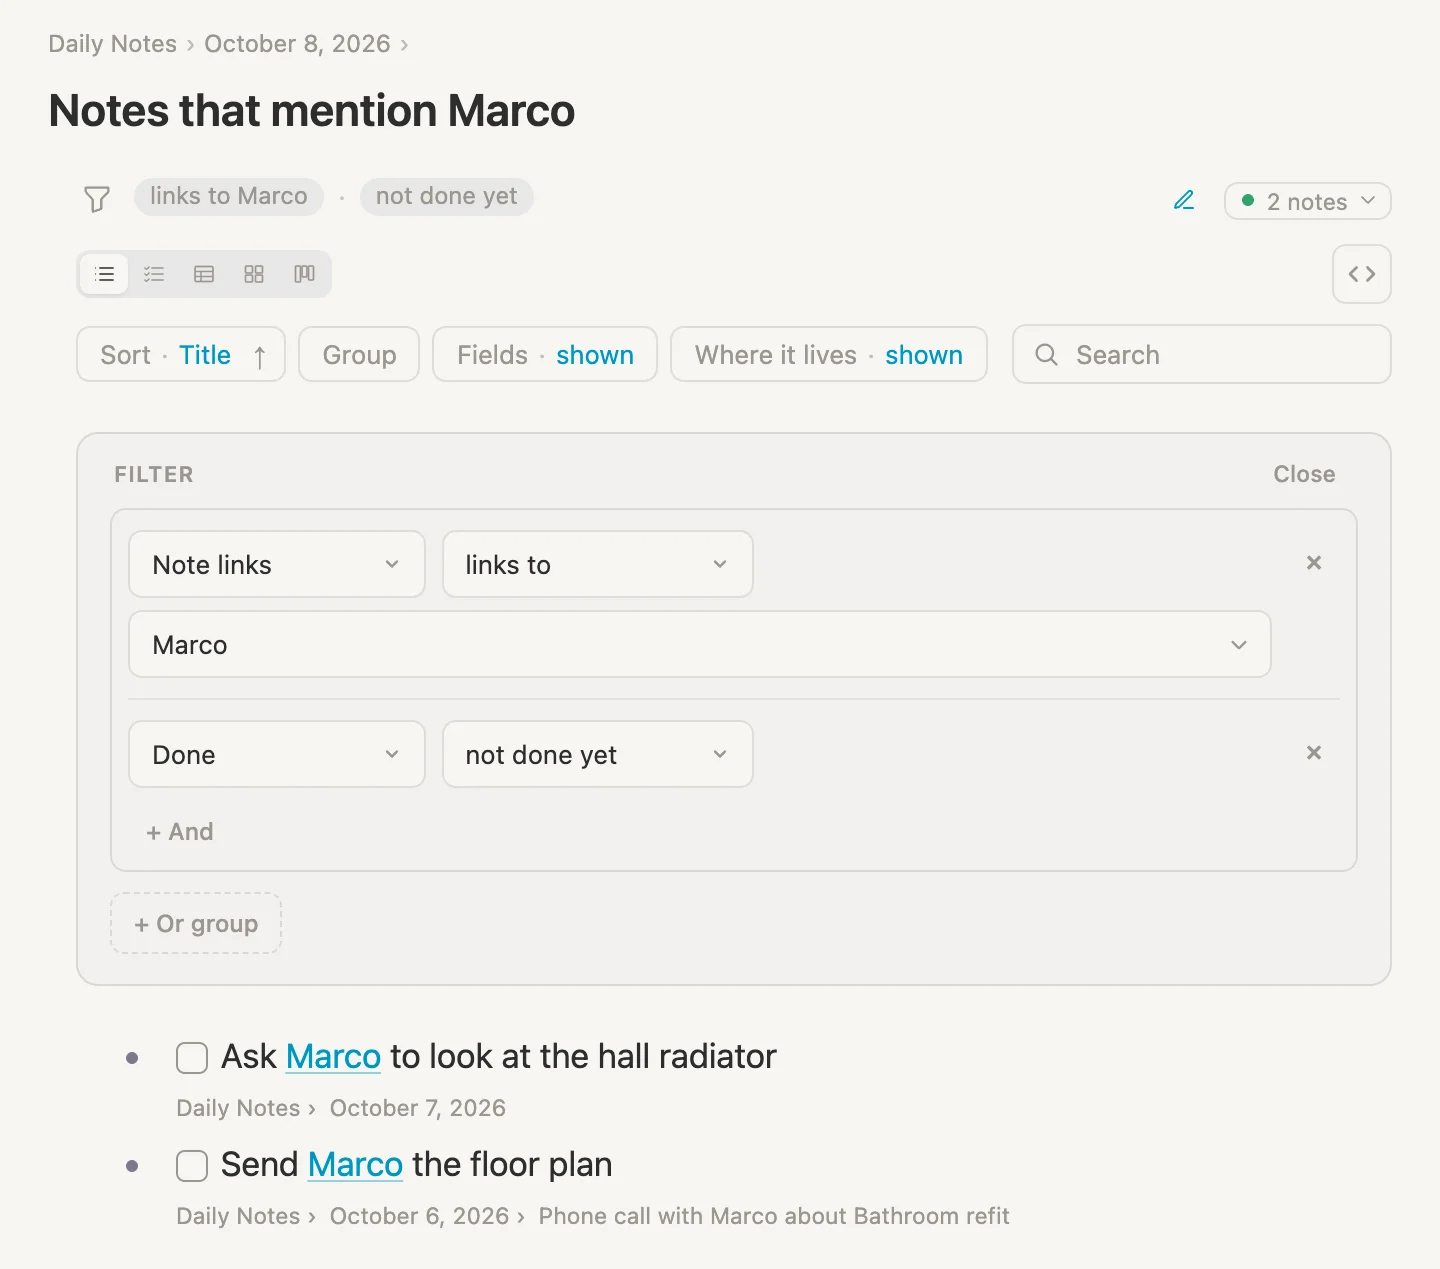Switch to the checklist view icon
1440x1269 pixels.
154,274
